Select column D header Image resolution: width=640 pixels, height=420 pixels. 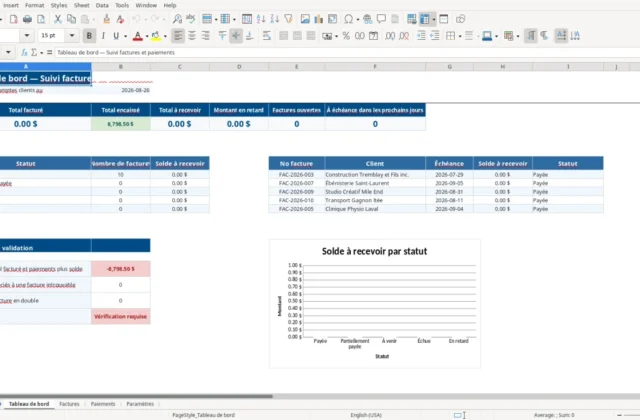pos(239,67)
